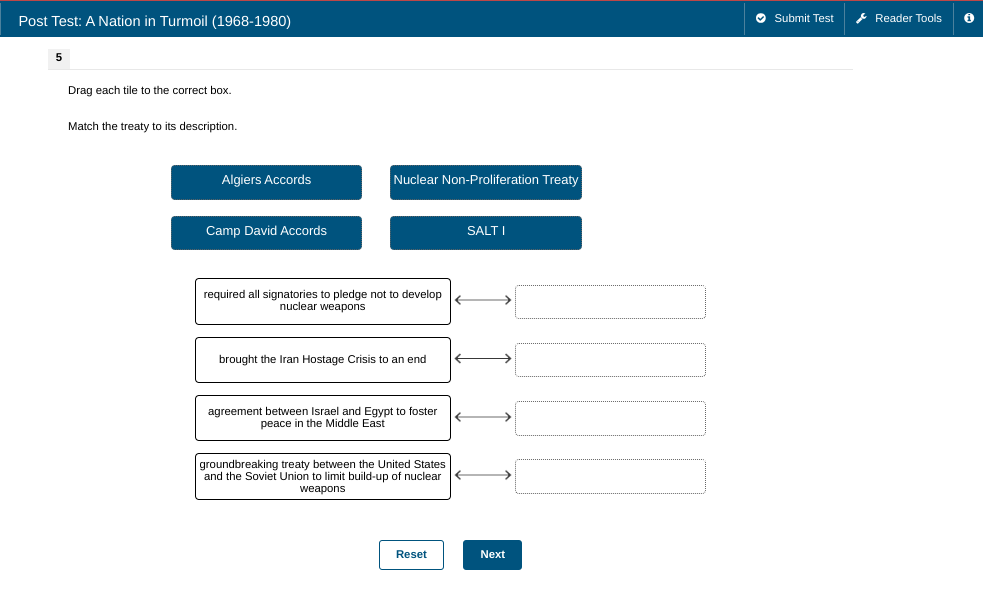The height and width of the screenshot is (603, 983).
Task: Click the double arrow beside groundbreaking treaty description
Action: click(x=483, y=475)
